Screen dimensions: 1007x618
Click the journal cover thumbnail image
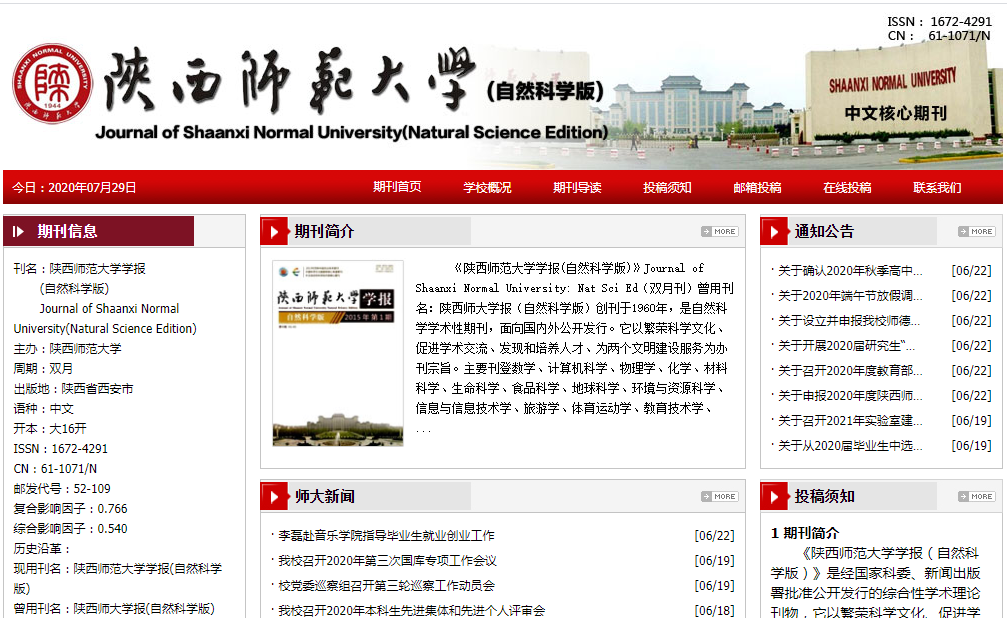pyautogui.click(x=338, y=353)
